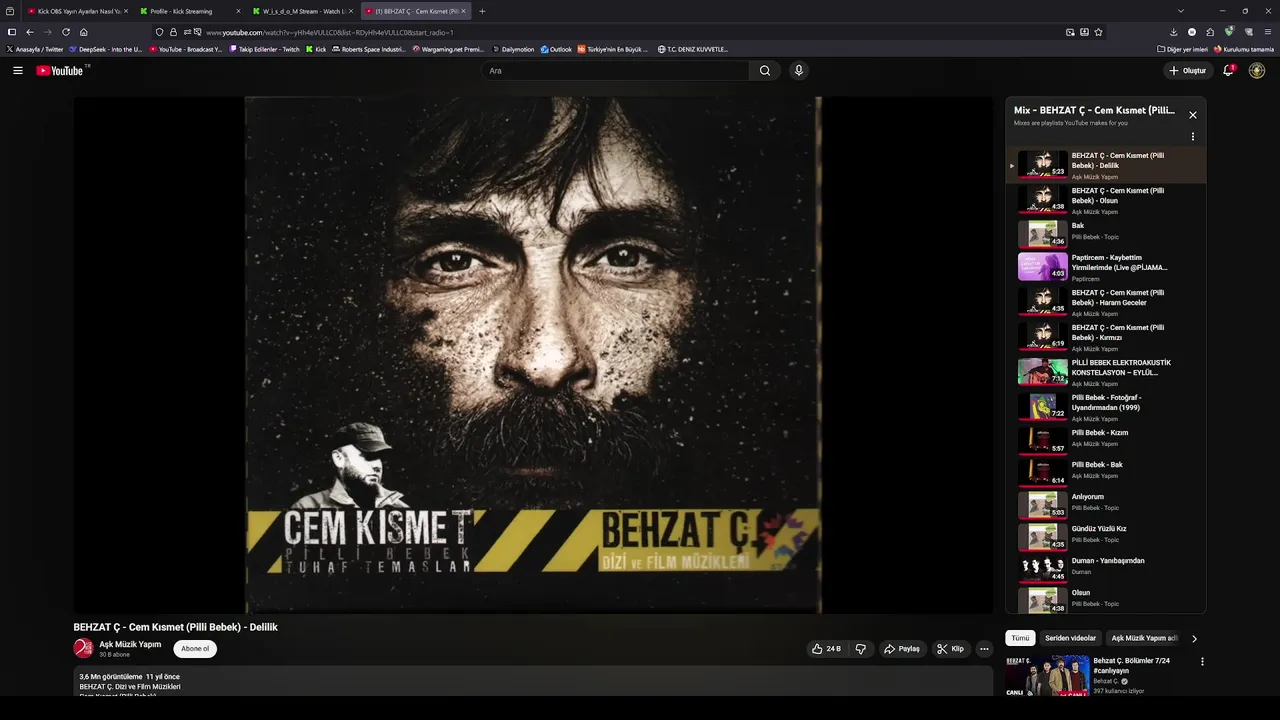
Task: Open the DeepSeek bookmark
Action: pyautogui.click(x=106, y=49)
